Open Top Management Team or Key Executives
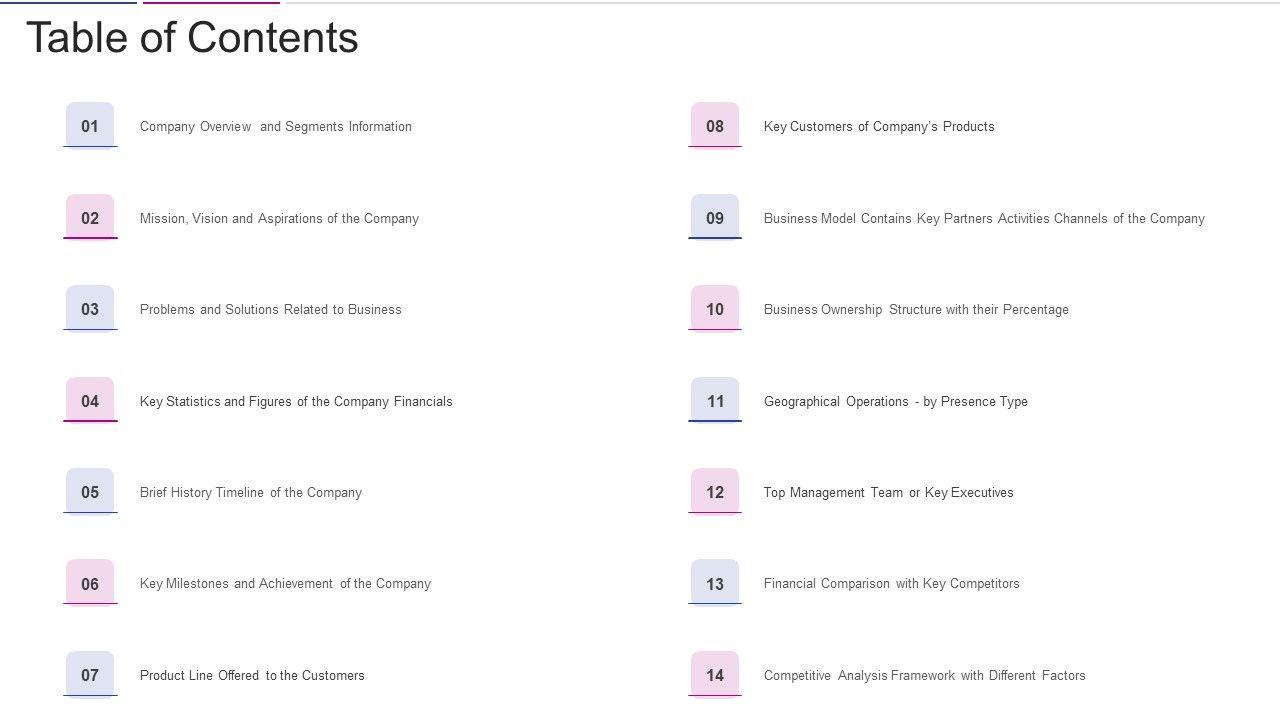Screen dimensions: 1280x720 tap(889, 493)
